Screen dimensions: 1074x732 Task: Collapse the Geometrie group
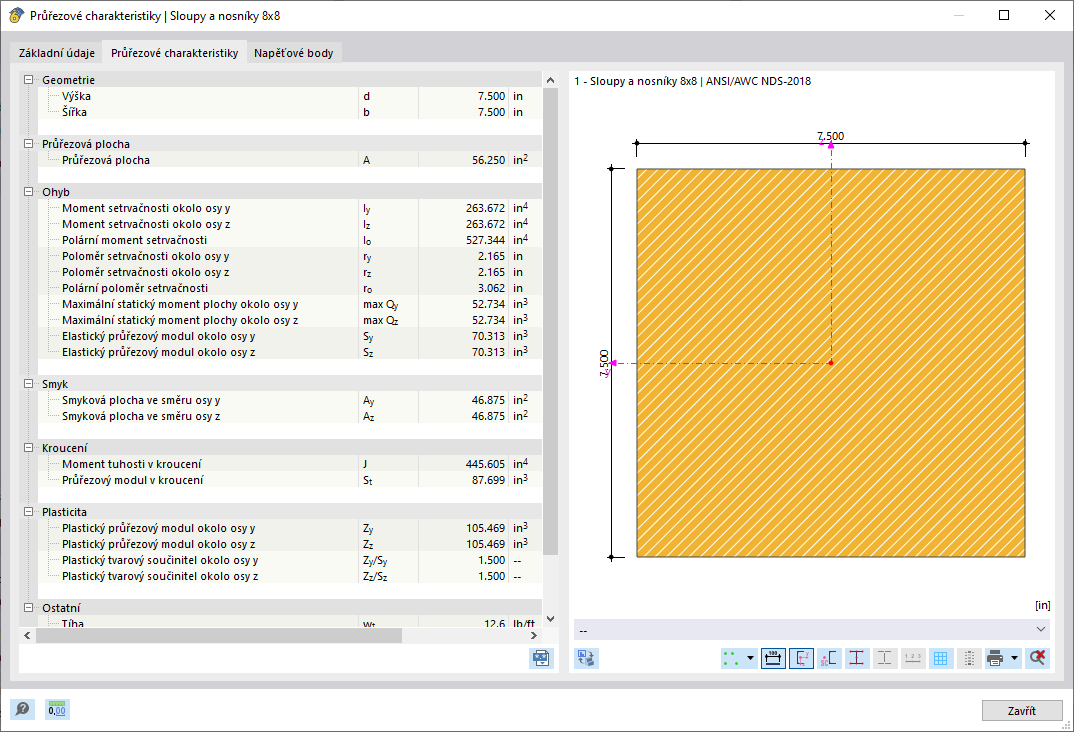tap(29, 79)
